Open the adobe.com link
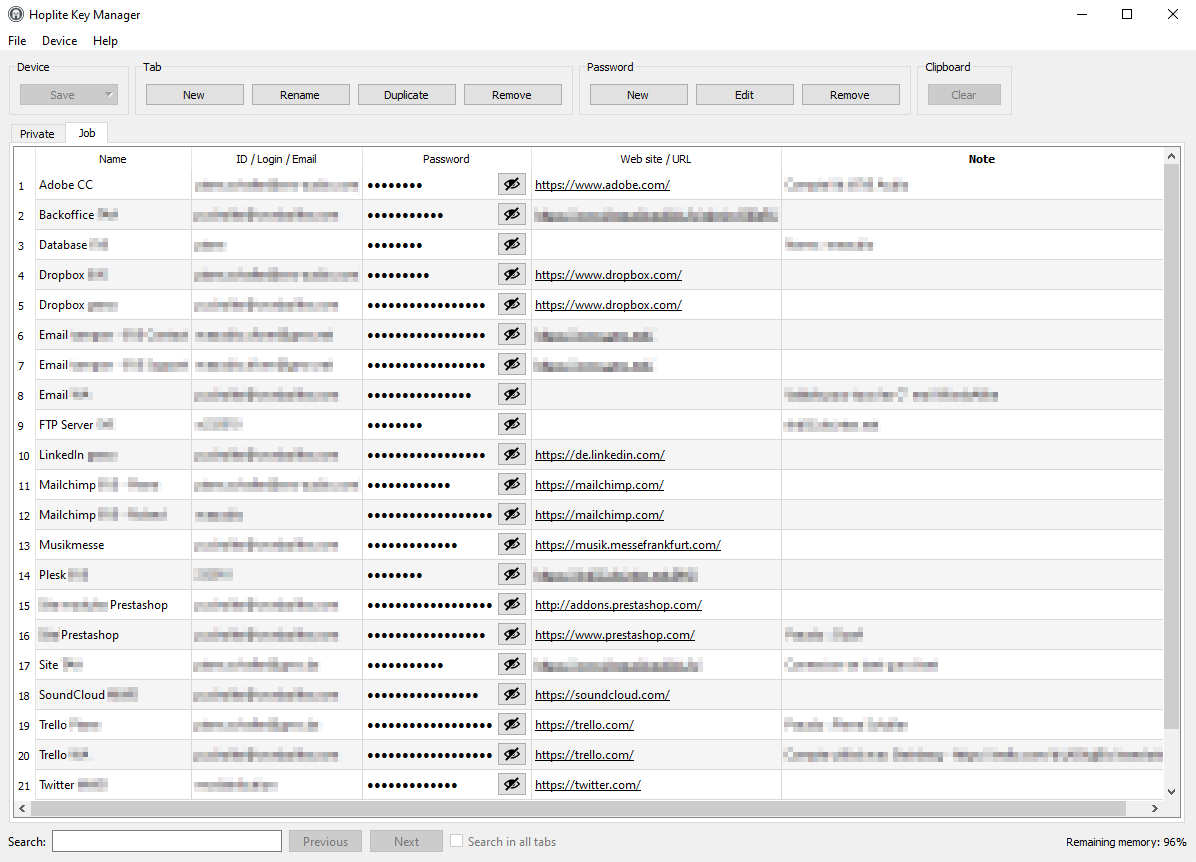1196x862 pixels. click(603, 185)
